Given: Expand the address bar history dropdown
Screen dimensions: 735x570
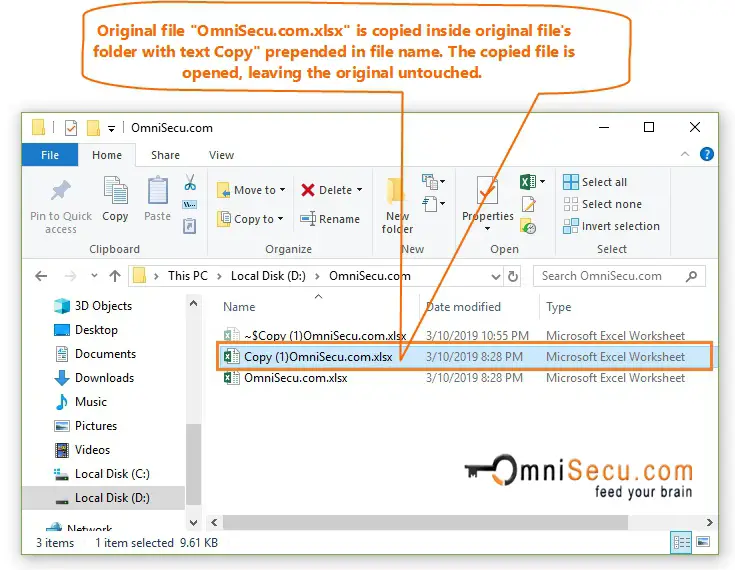Looking at the screenshot, I should click(495, 277).
